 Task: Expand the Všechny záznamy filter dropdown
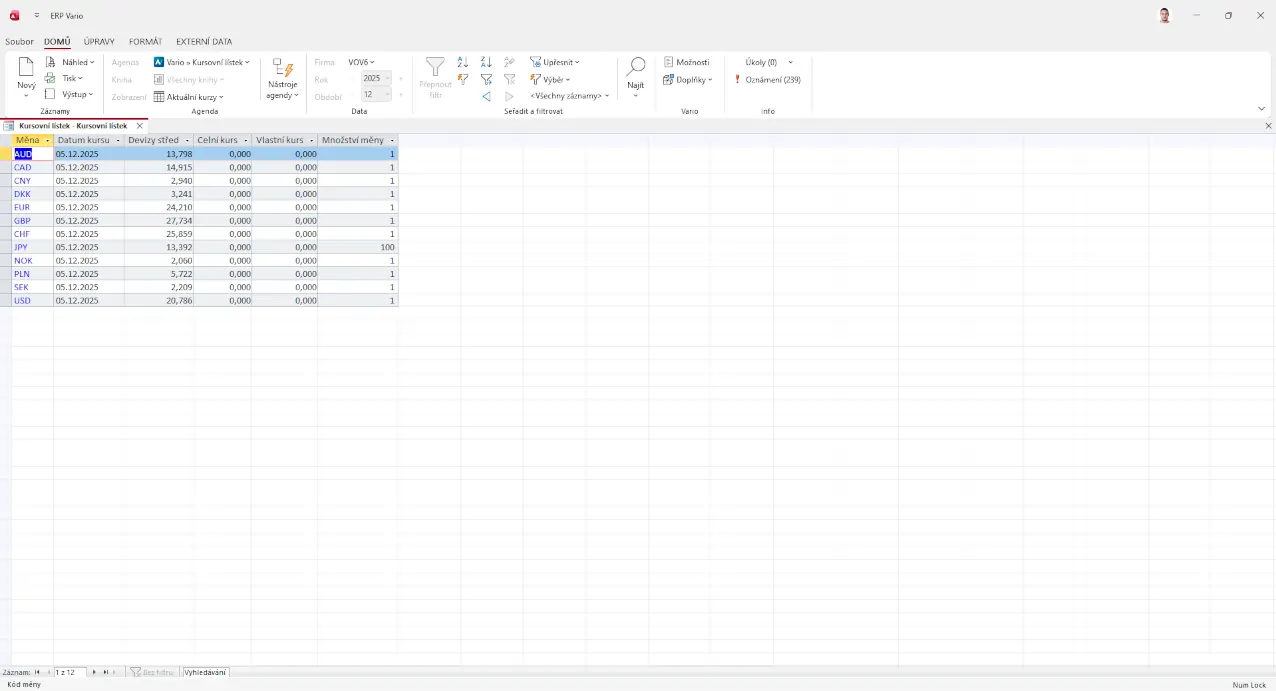pos(569,96)
